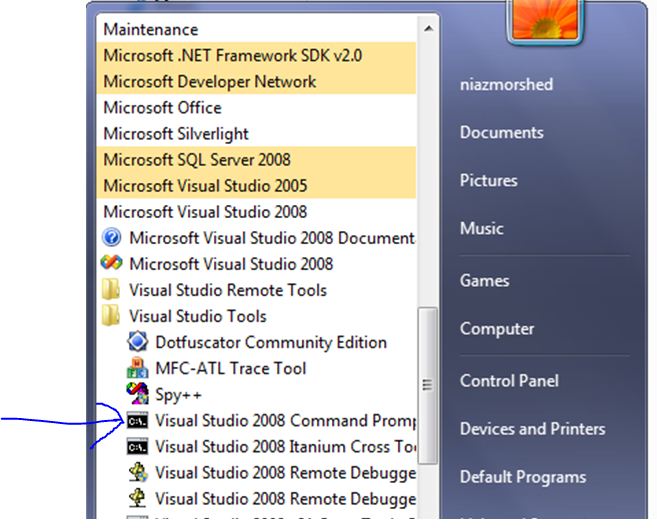657x528 pixels.
Task: Open Dotfuscator Community Edition icon
Action: coord(137,342)
